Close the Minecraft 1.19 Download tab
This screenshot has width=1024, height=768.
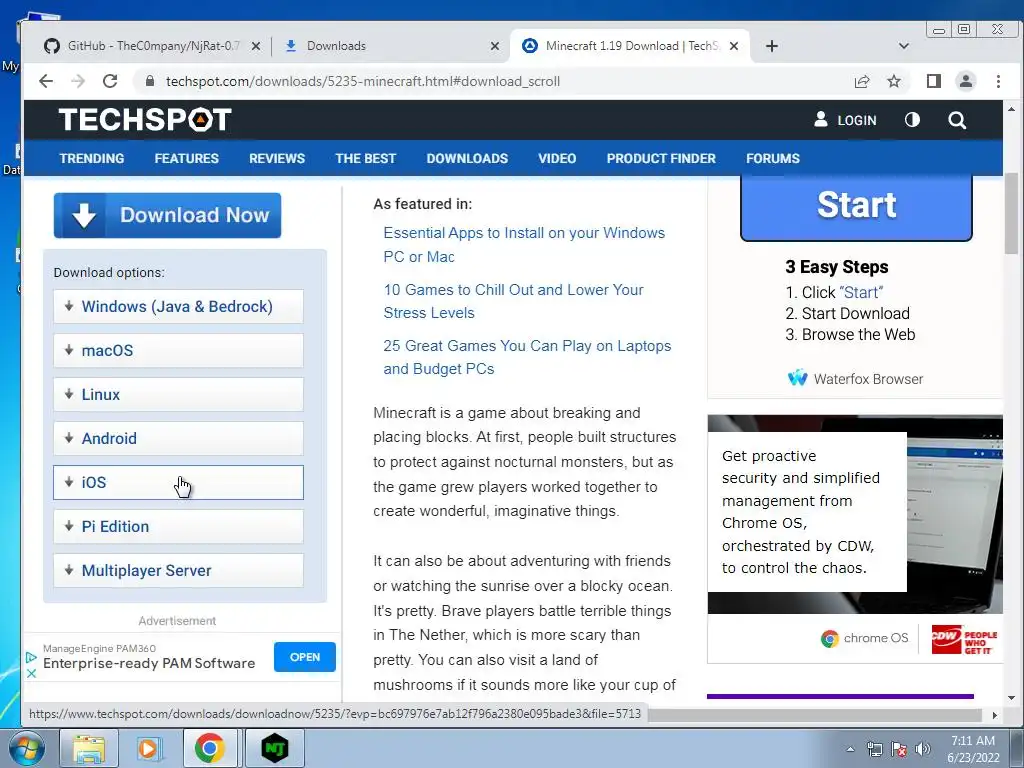click(734, 46)
